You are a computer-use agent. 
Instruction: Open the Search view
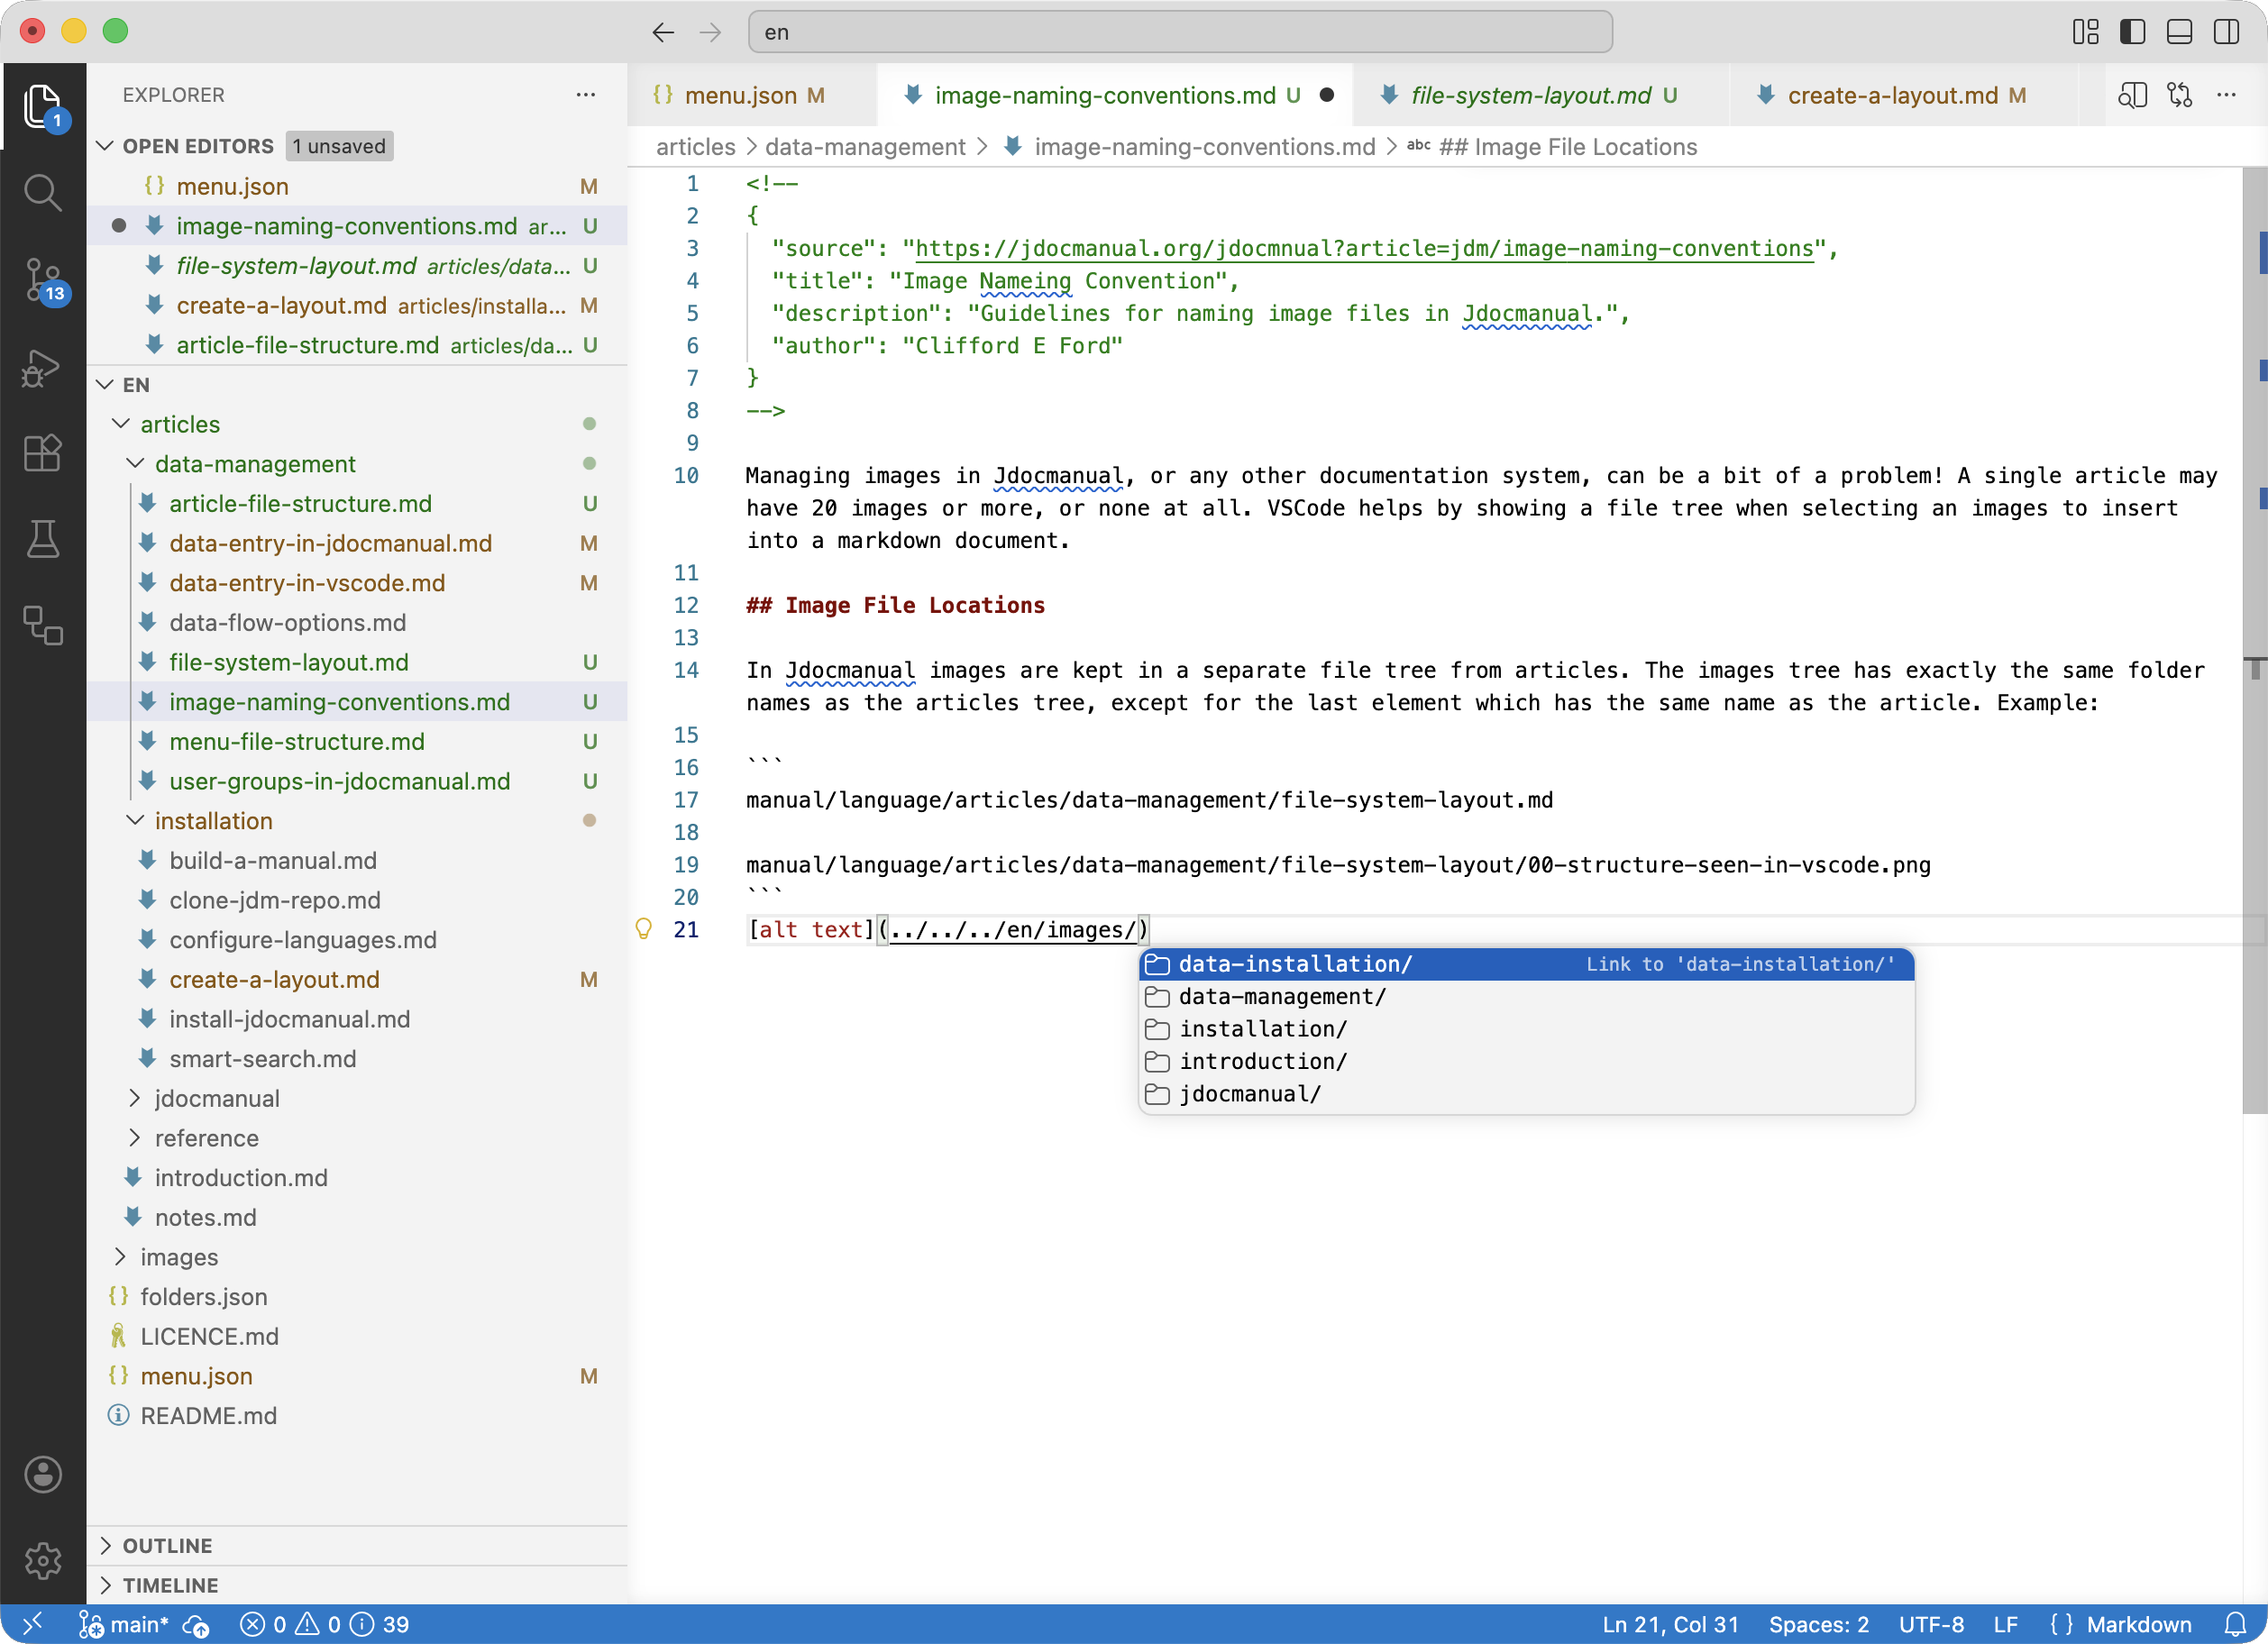pos(43,192)
